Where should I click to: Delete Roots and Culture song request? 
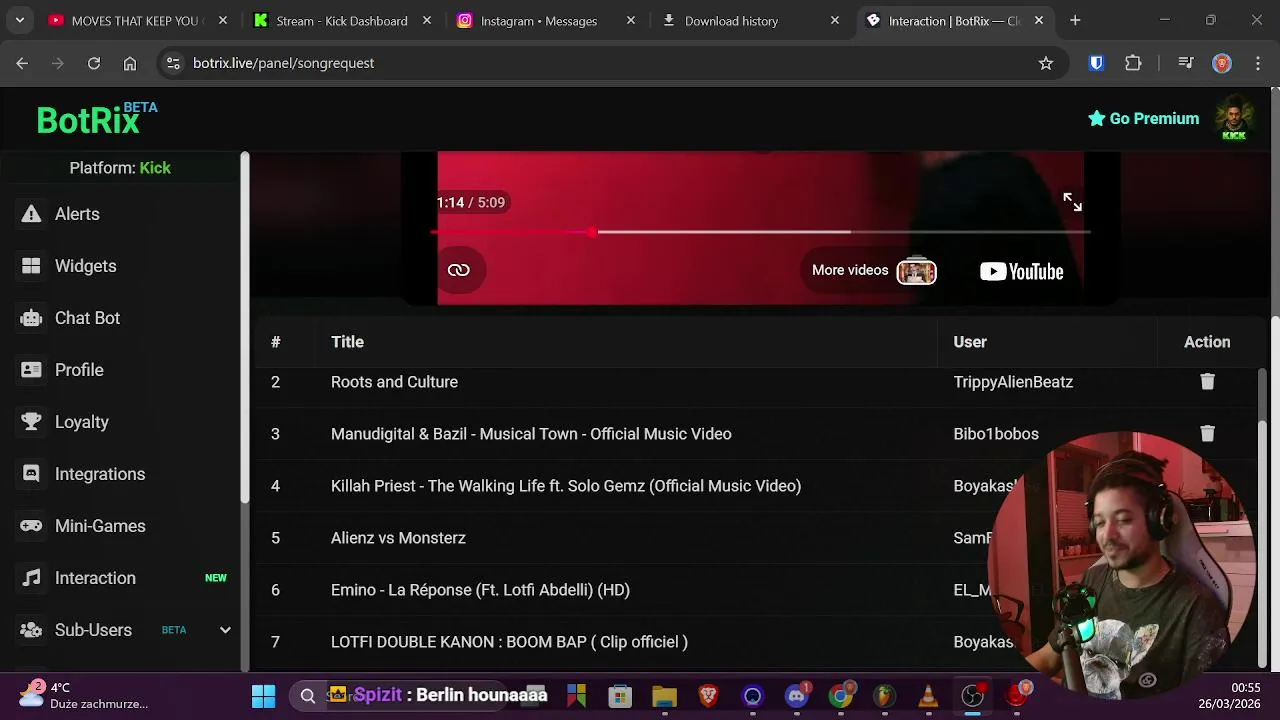1207,382
